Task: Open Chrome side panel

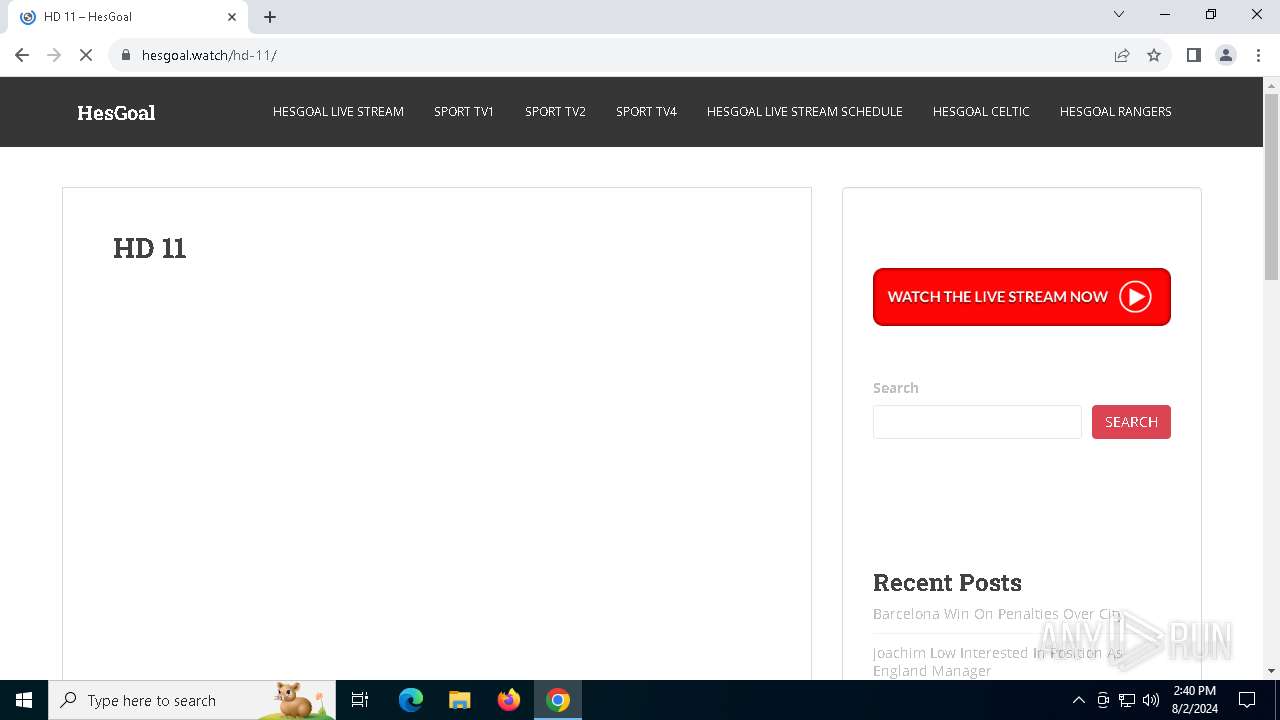Action: pos(1193,55)
